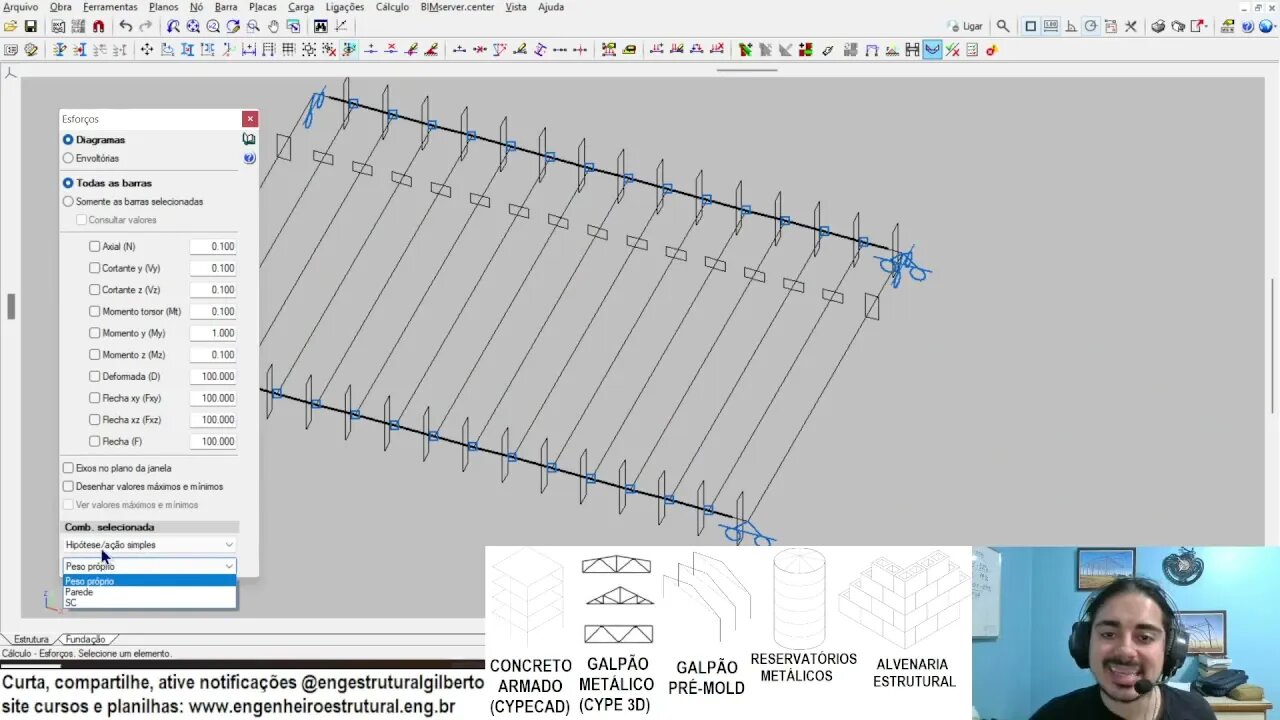Viewport: 1280px width, 720px height.
Task: Enable the Axial (N) checkbox
Action: tap(94, 246)
